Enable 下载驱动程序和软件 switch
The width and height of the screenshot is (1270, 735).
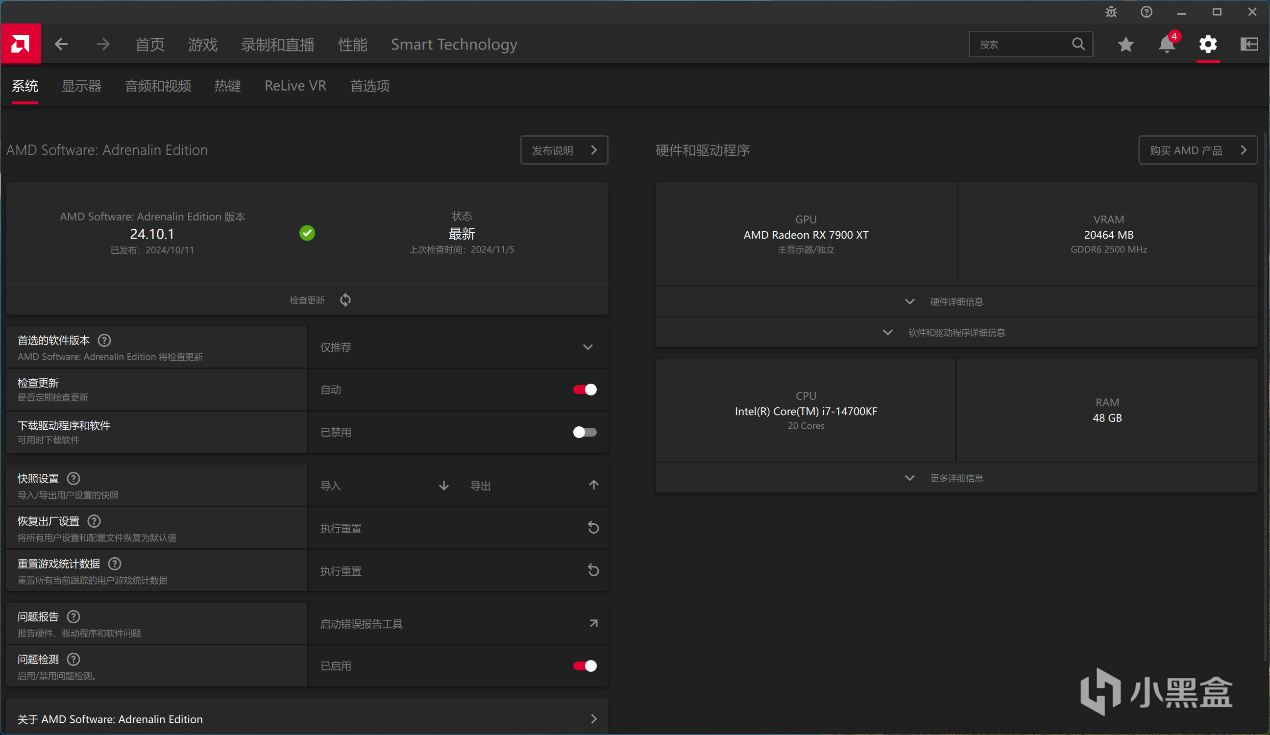pos(585,432)
